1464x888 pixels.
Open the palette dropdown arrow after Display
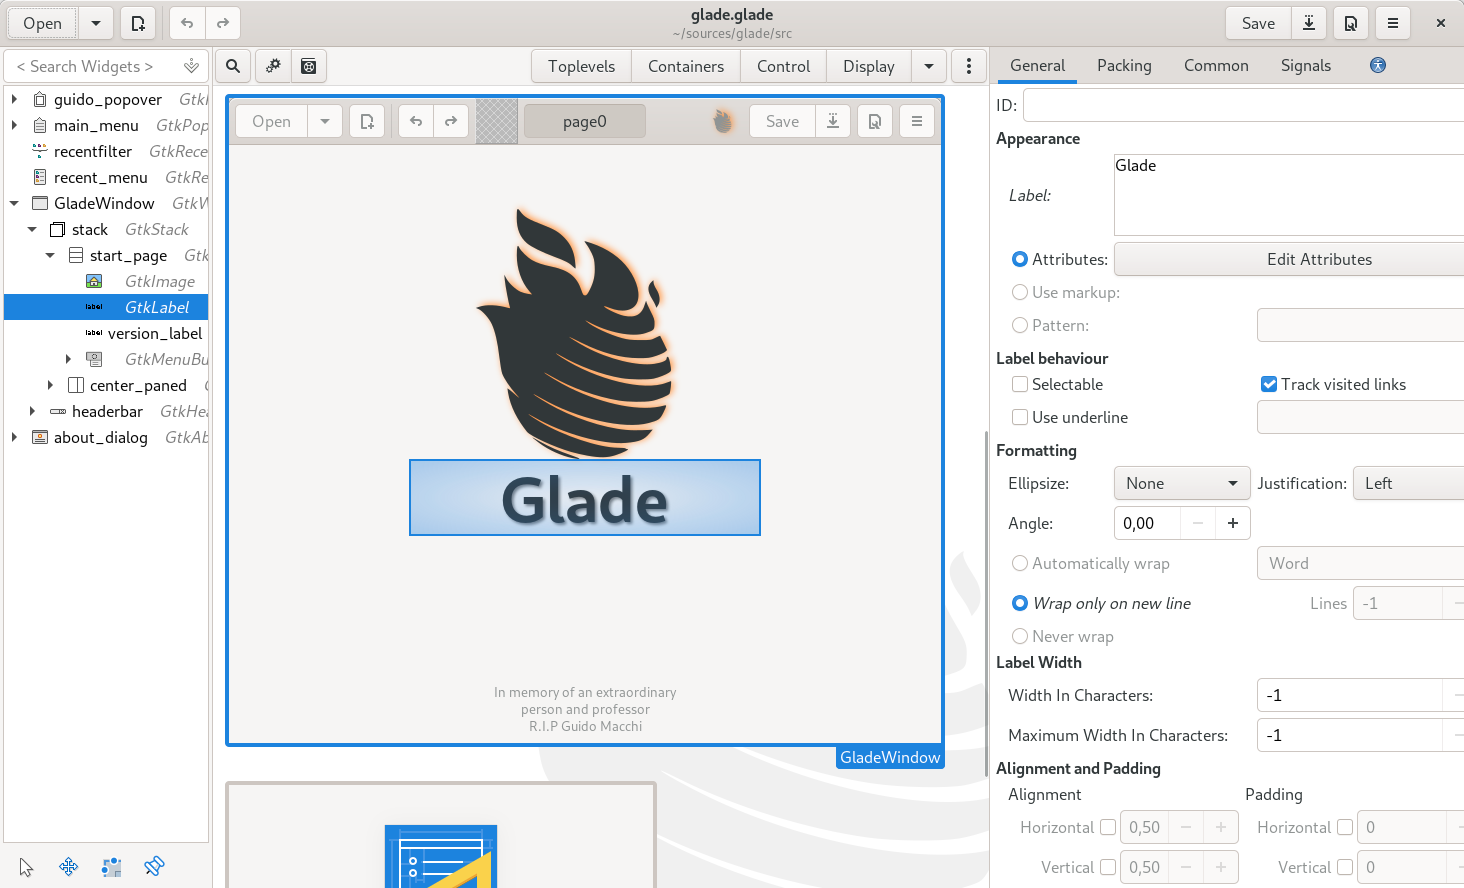(x=929, y=66)
